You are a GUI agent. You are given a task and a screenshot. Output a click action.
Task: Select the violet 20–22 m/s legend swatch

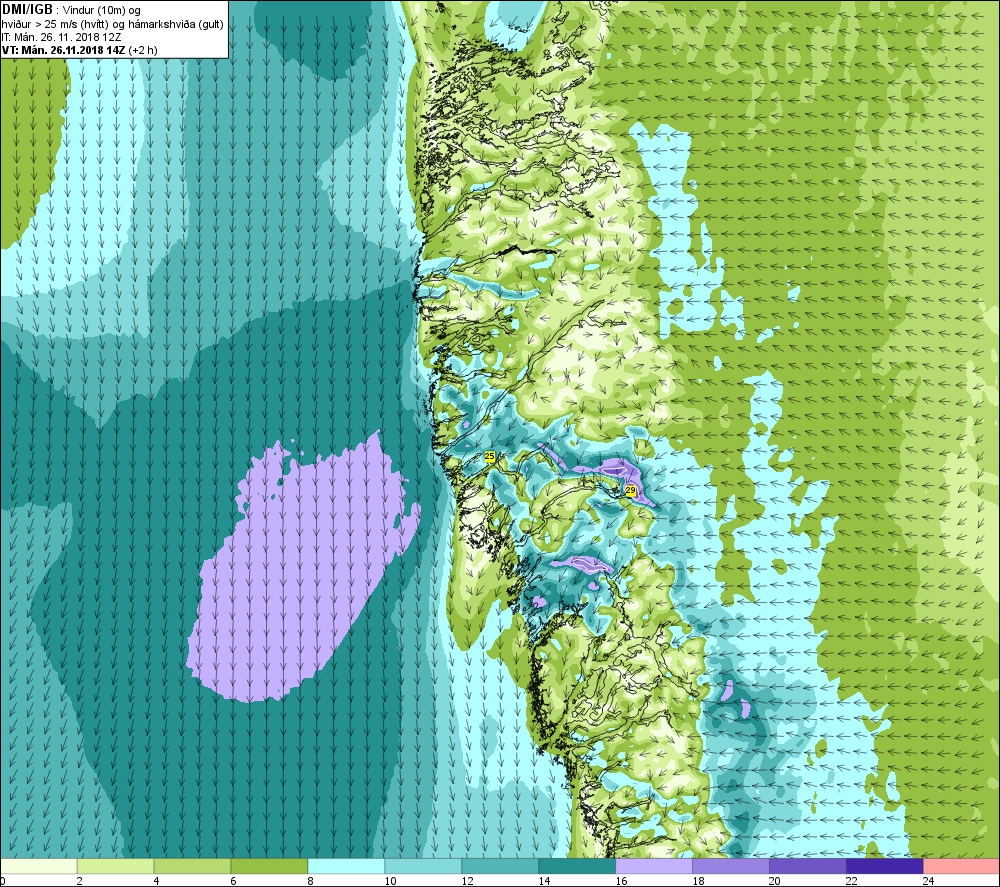[x=807, y=866]
